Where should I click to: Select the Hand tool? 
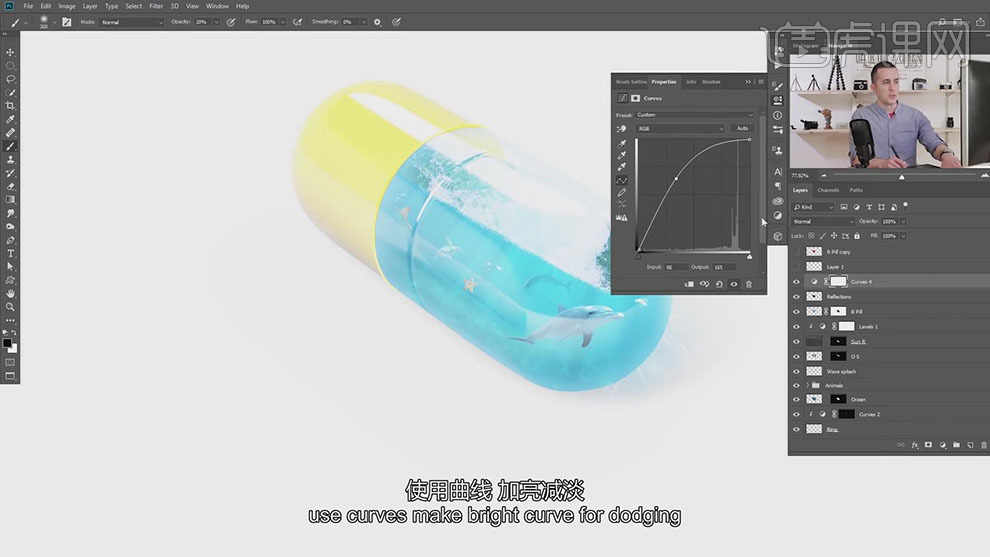(x=10, y=294)
